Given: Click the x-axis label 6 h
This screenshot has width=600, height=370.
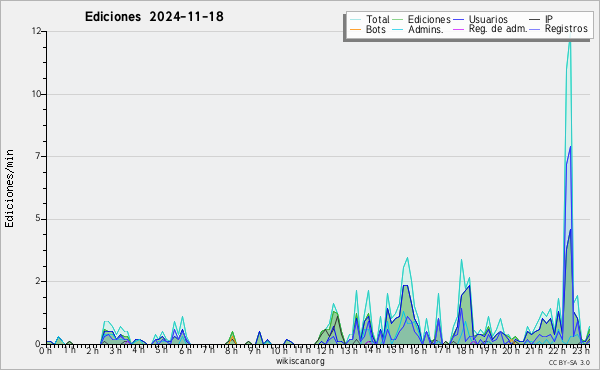Looking at the screenshot, I should click(186, 350).
